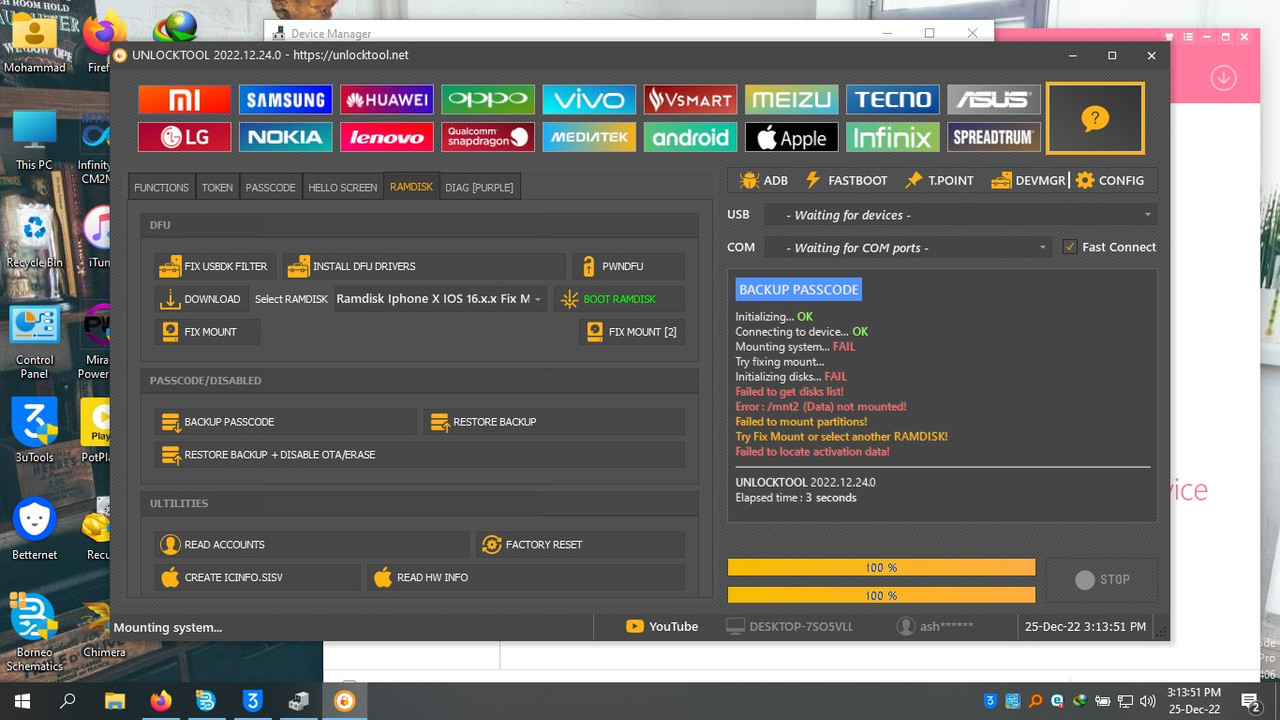Click the orange question support icon
1280x720 pixels.
point(1095,117)
